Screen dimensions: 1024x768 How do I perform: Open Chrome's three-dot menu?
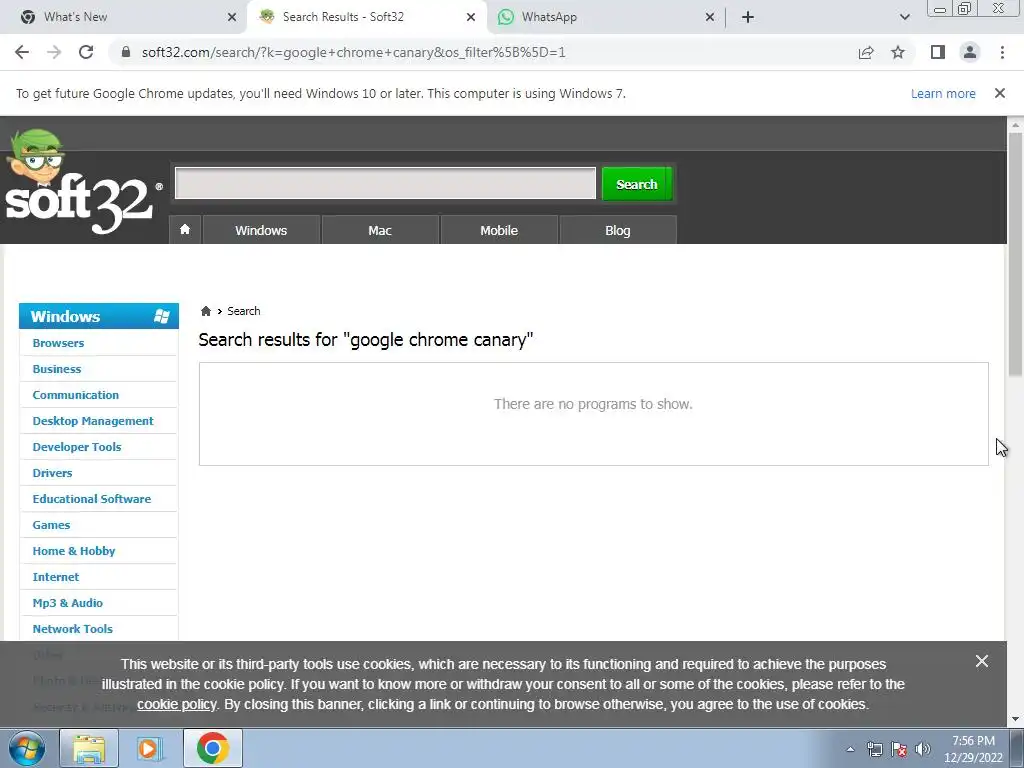click(1002, 52)
